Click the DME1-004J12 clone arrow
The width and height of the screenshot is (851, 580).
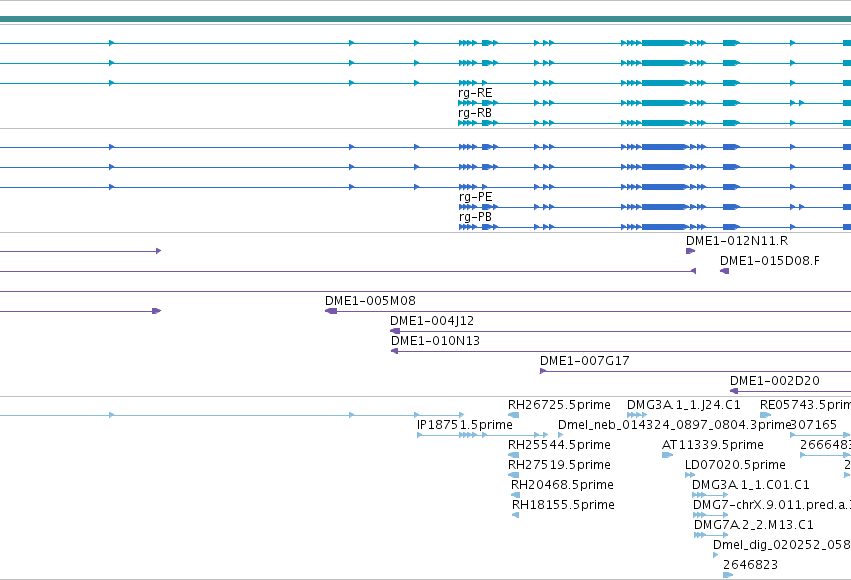pyautogui.click(x=395, y=332)
